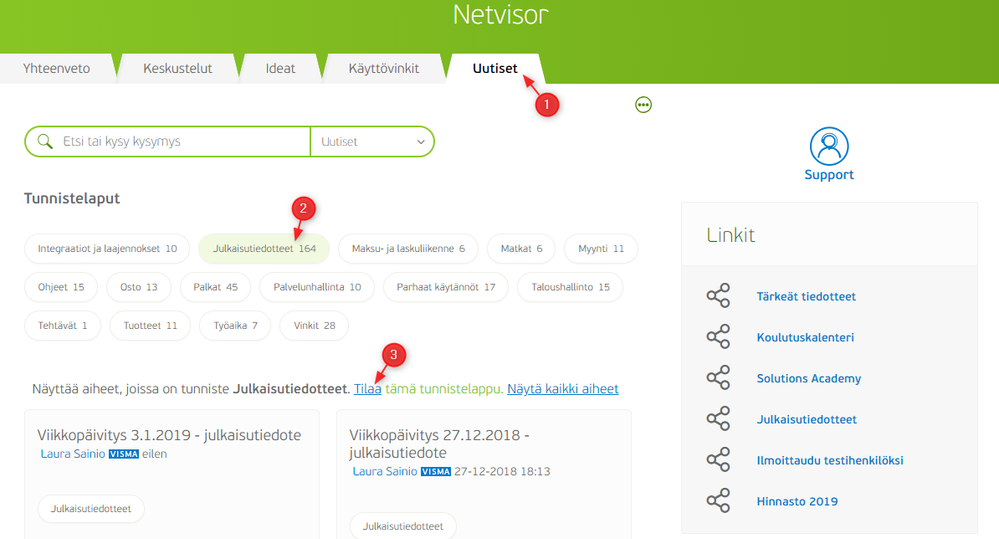Open the Support link text
This screenshot has width=999, height=539.
coord(829,175)
